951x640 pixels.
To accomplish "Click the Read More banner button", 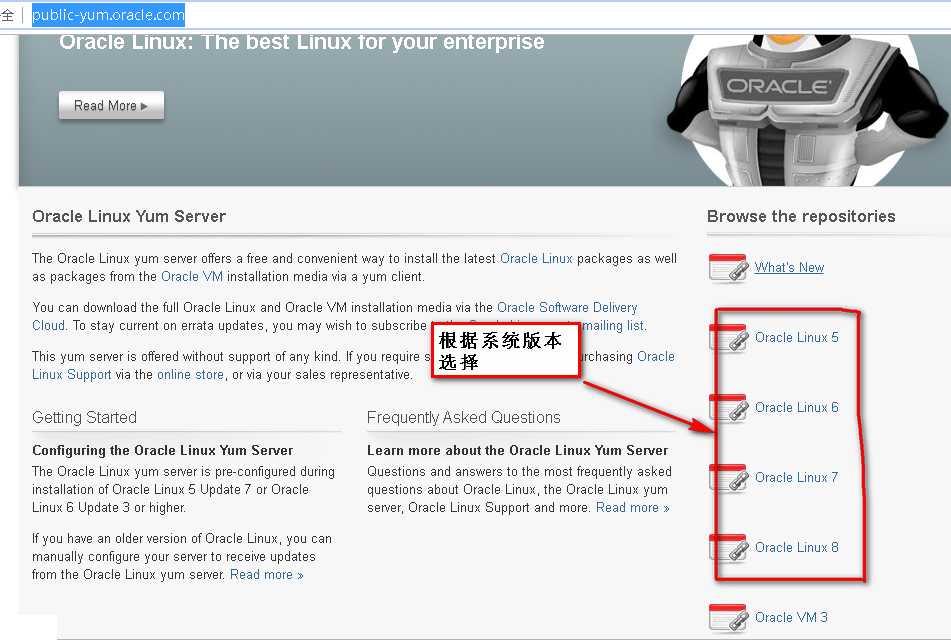I will pos(112,106).
